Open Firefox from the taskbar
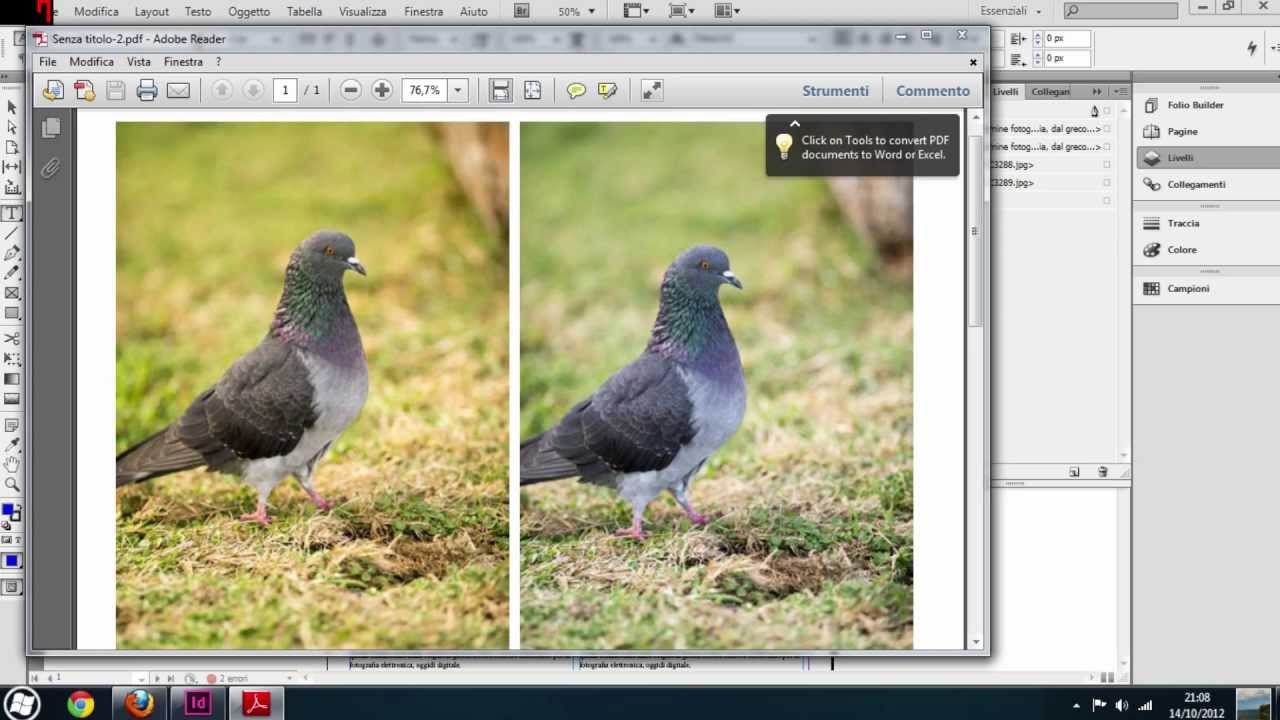This screenshot has height=720, width=1280. [139, 704]
